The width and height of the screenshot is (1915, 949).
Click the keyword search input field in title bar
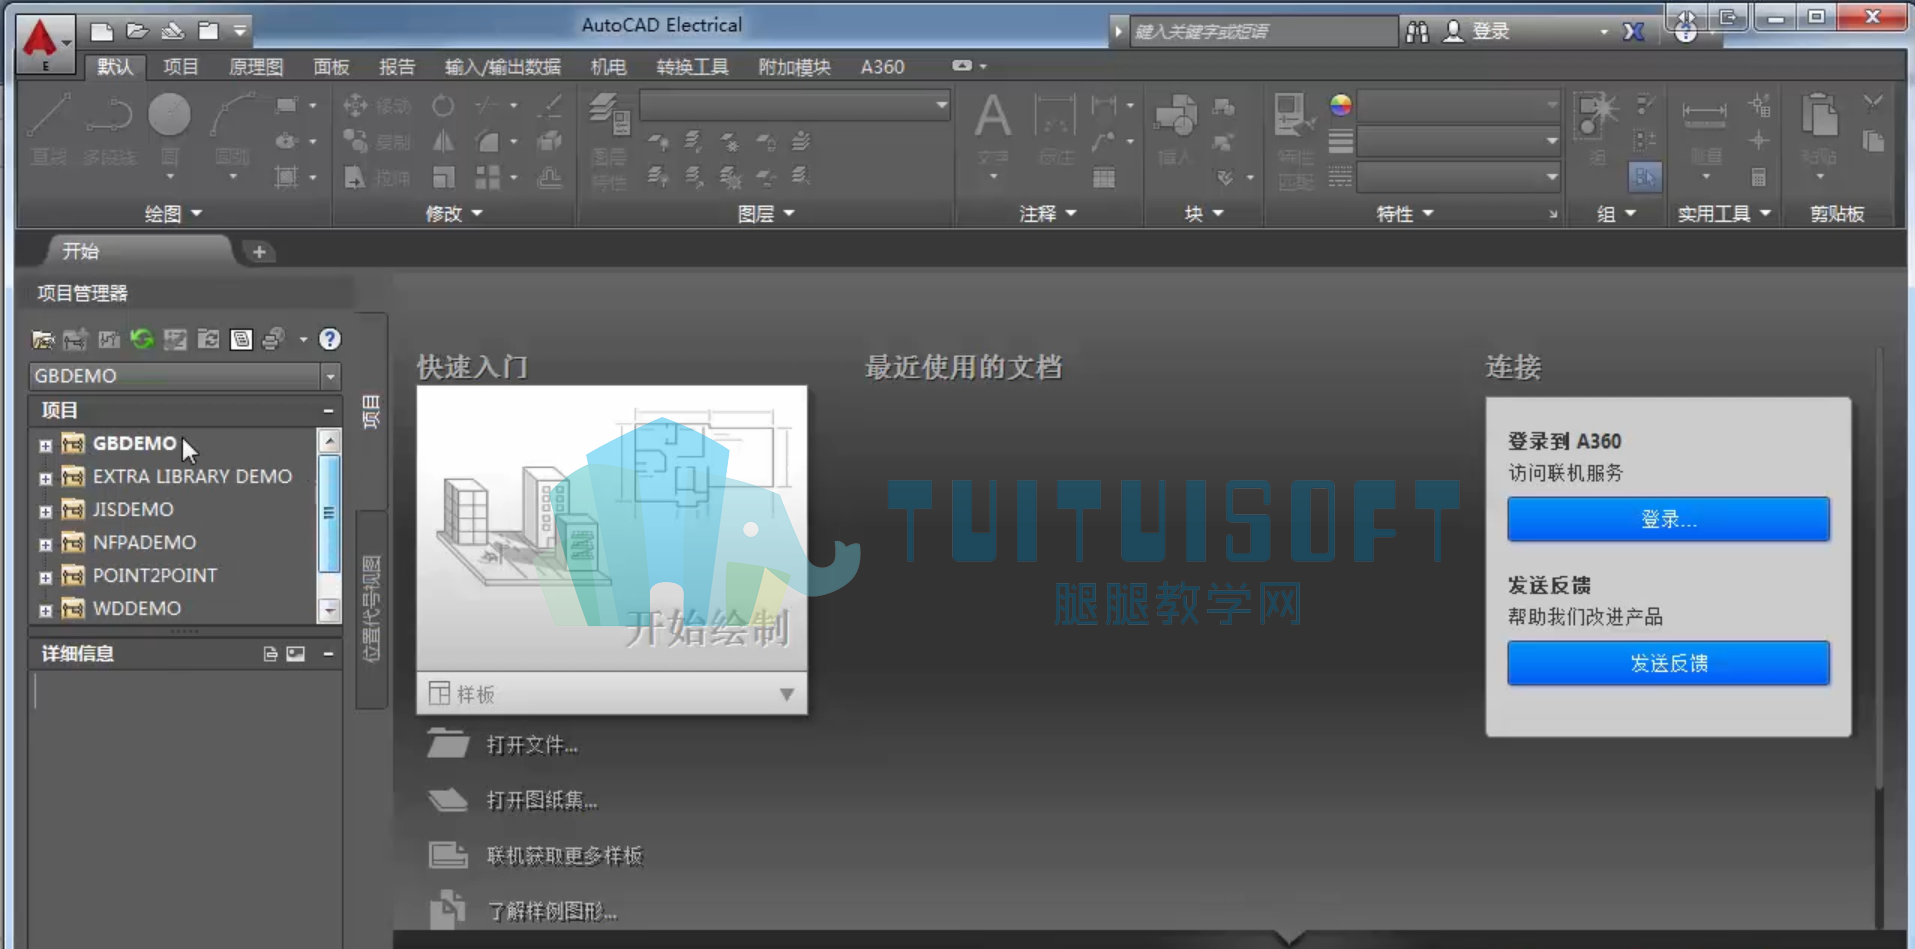point(1264,32)
